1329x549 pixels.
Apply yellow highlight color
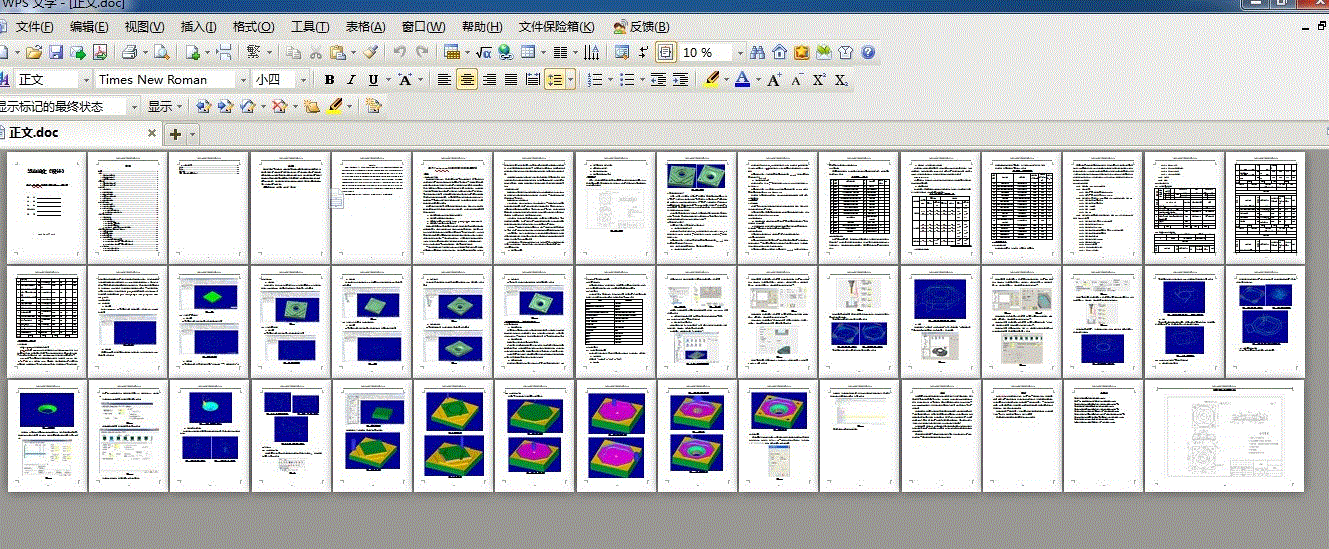712,79
